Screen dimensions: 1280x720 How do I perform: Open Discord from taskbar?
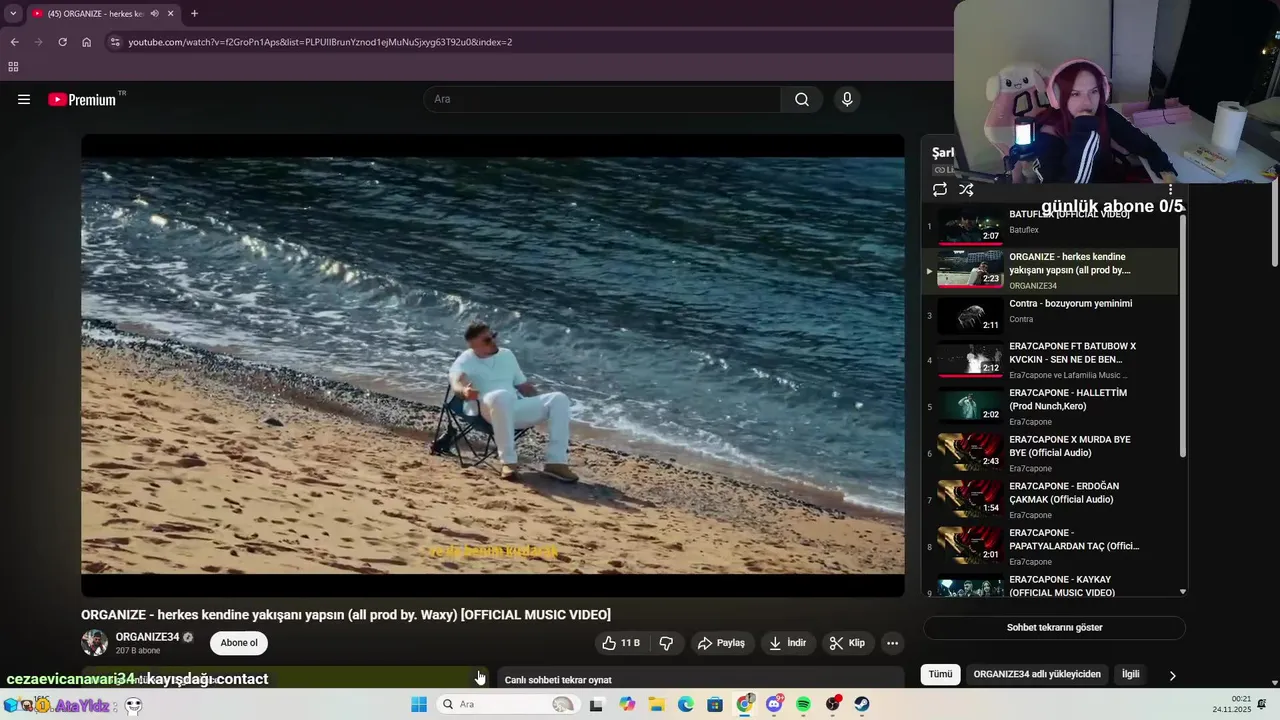click(x=774, y=704)
